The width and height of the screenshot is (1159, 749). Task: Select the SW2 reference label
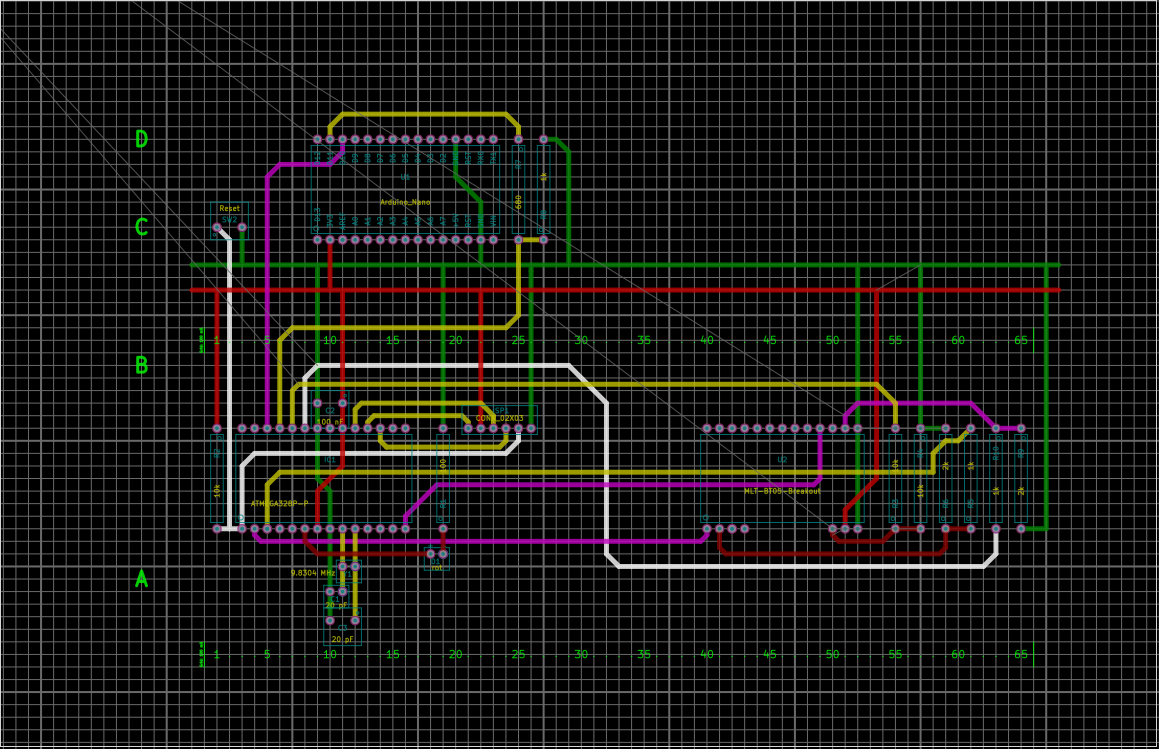pos(229,220)
